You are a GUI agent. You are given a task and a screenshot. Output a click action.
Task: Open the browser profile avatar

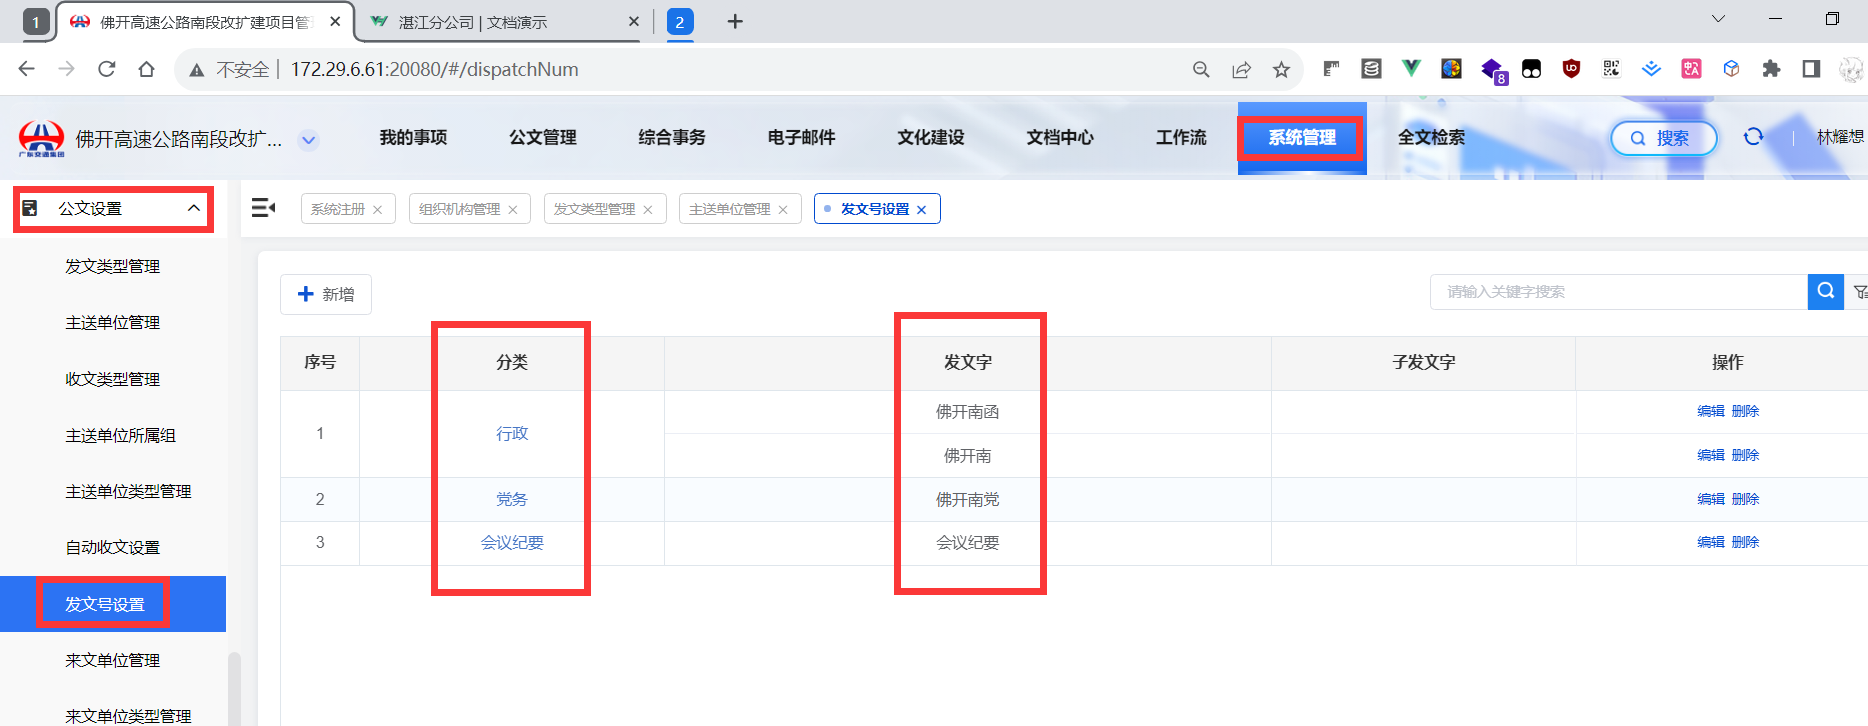click(x=1851, y=69)
